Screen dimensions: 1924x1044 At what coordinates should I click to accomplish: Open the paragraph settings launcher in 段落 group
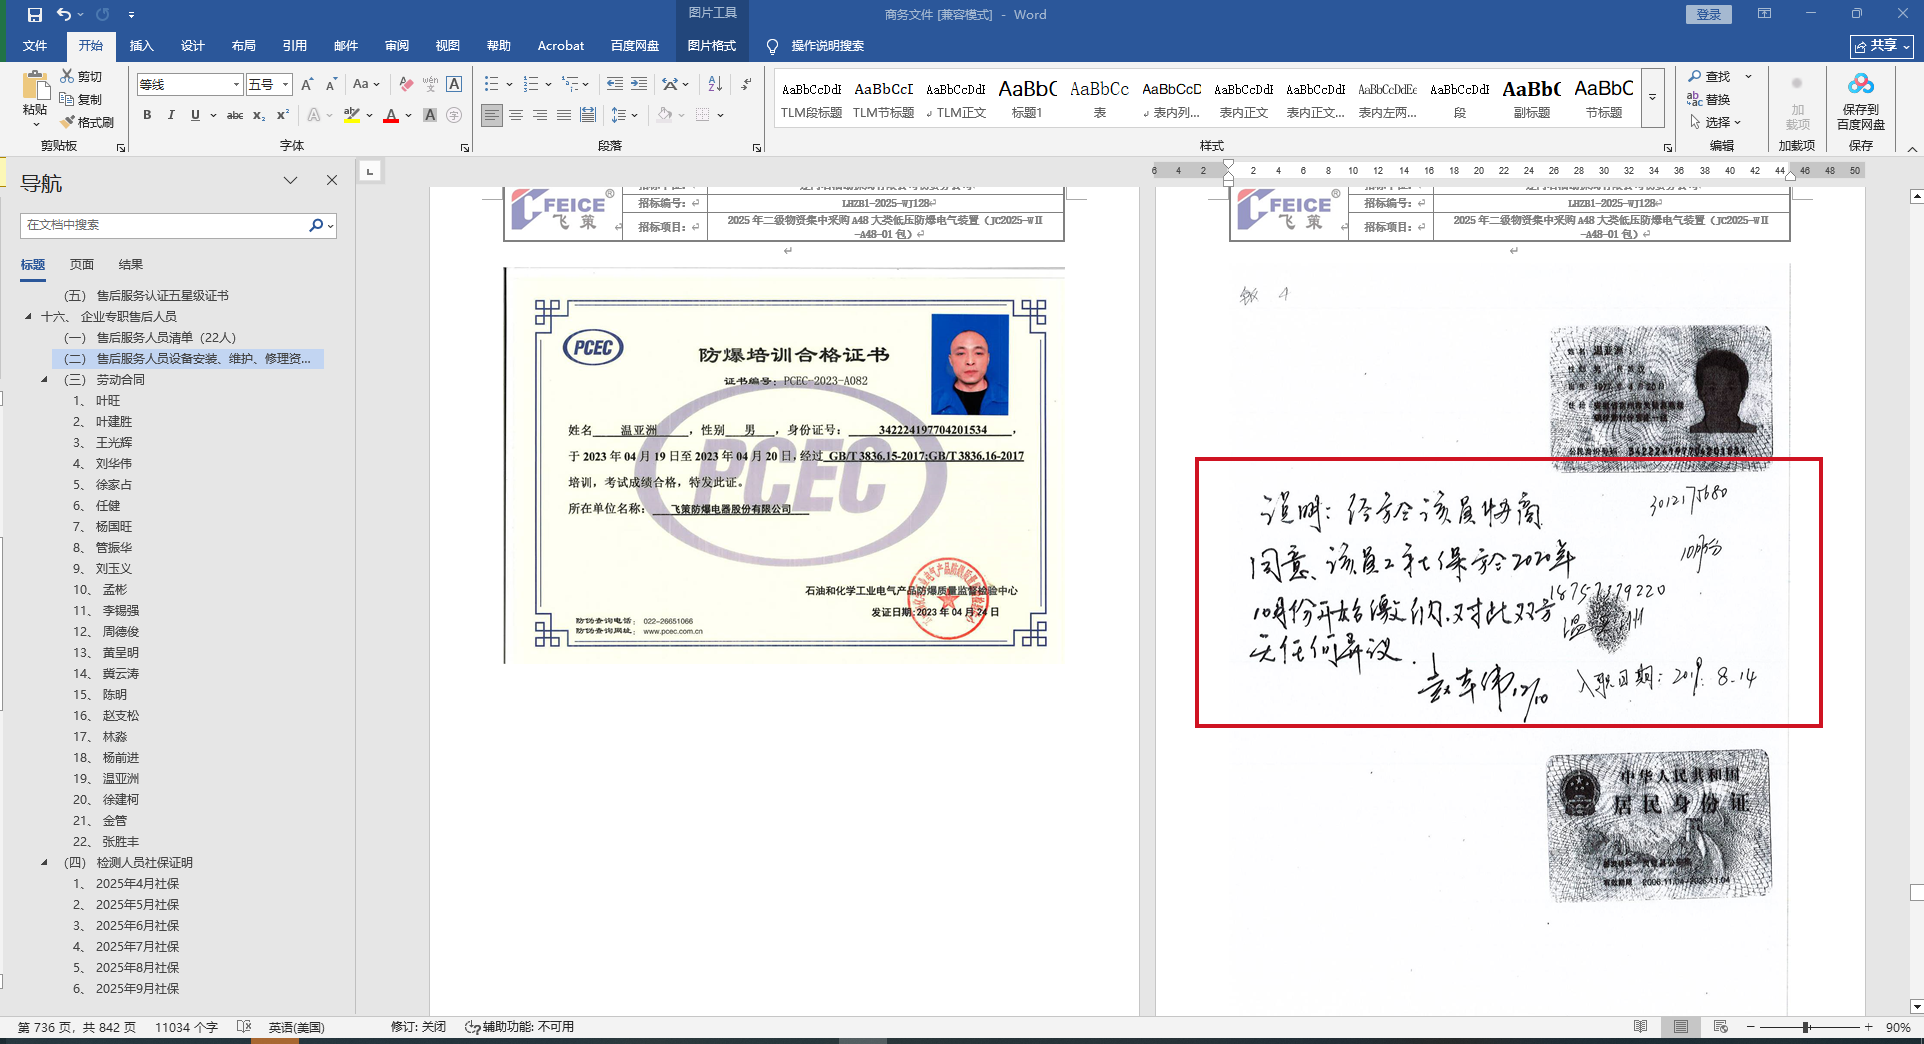(757, 148)
